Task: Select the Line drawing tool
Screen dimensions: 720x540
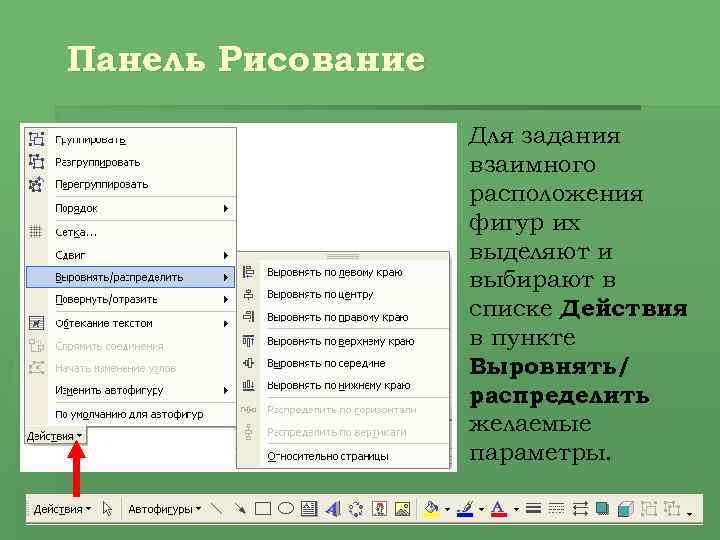Action: [x=216, y=509]
